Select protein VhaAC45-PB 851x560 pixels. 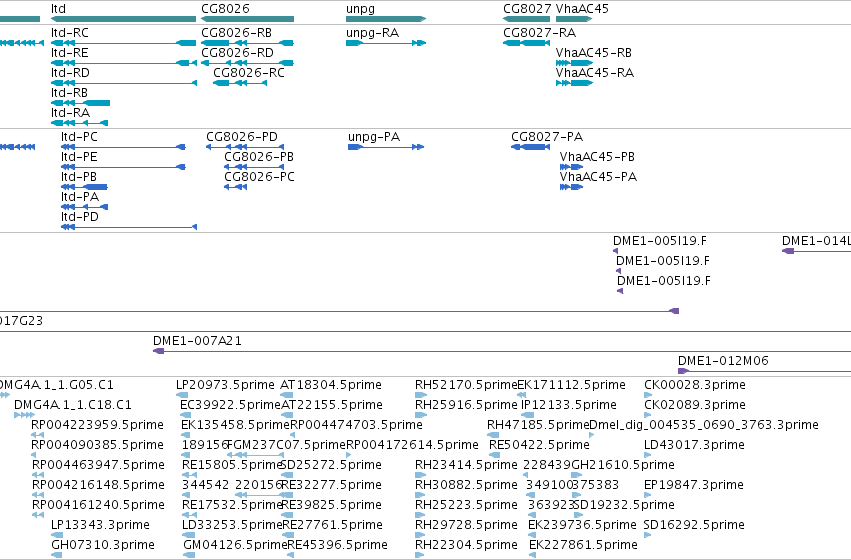tap(597, 157)
